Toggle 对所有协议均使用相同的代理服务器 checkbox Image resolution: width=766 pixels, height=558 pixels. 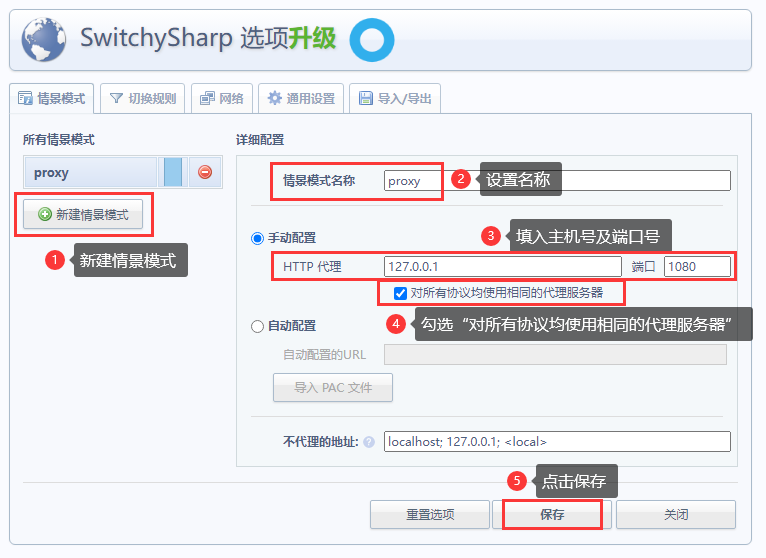(400, 293)
